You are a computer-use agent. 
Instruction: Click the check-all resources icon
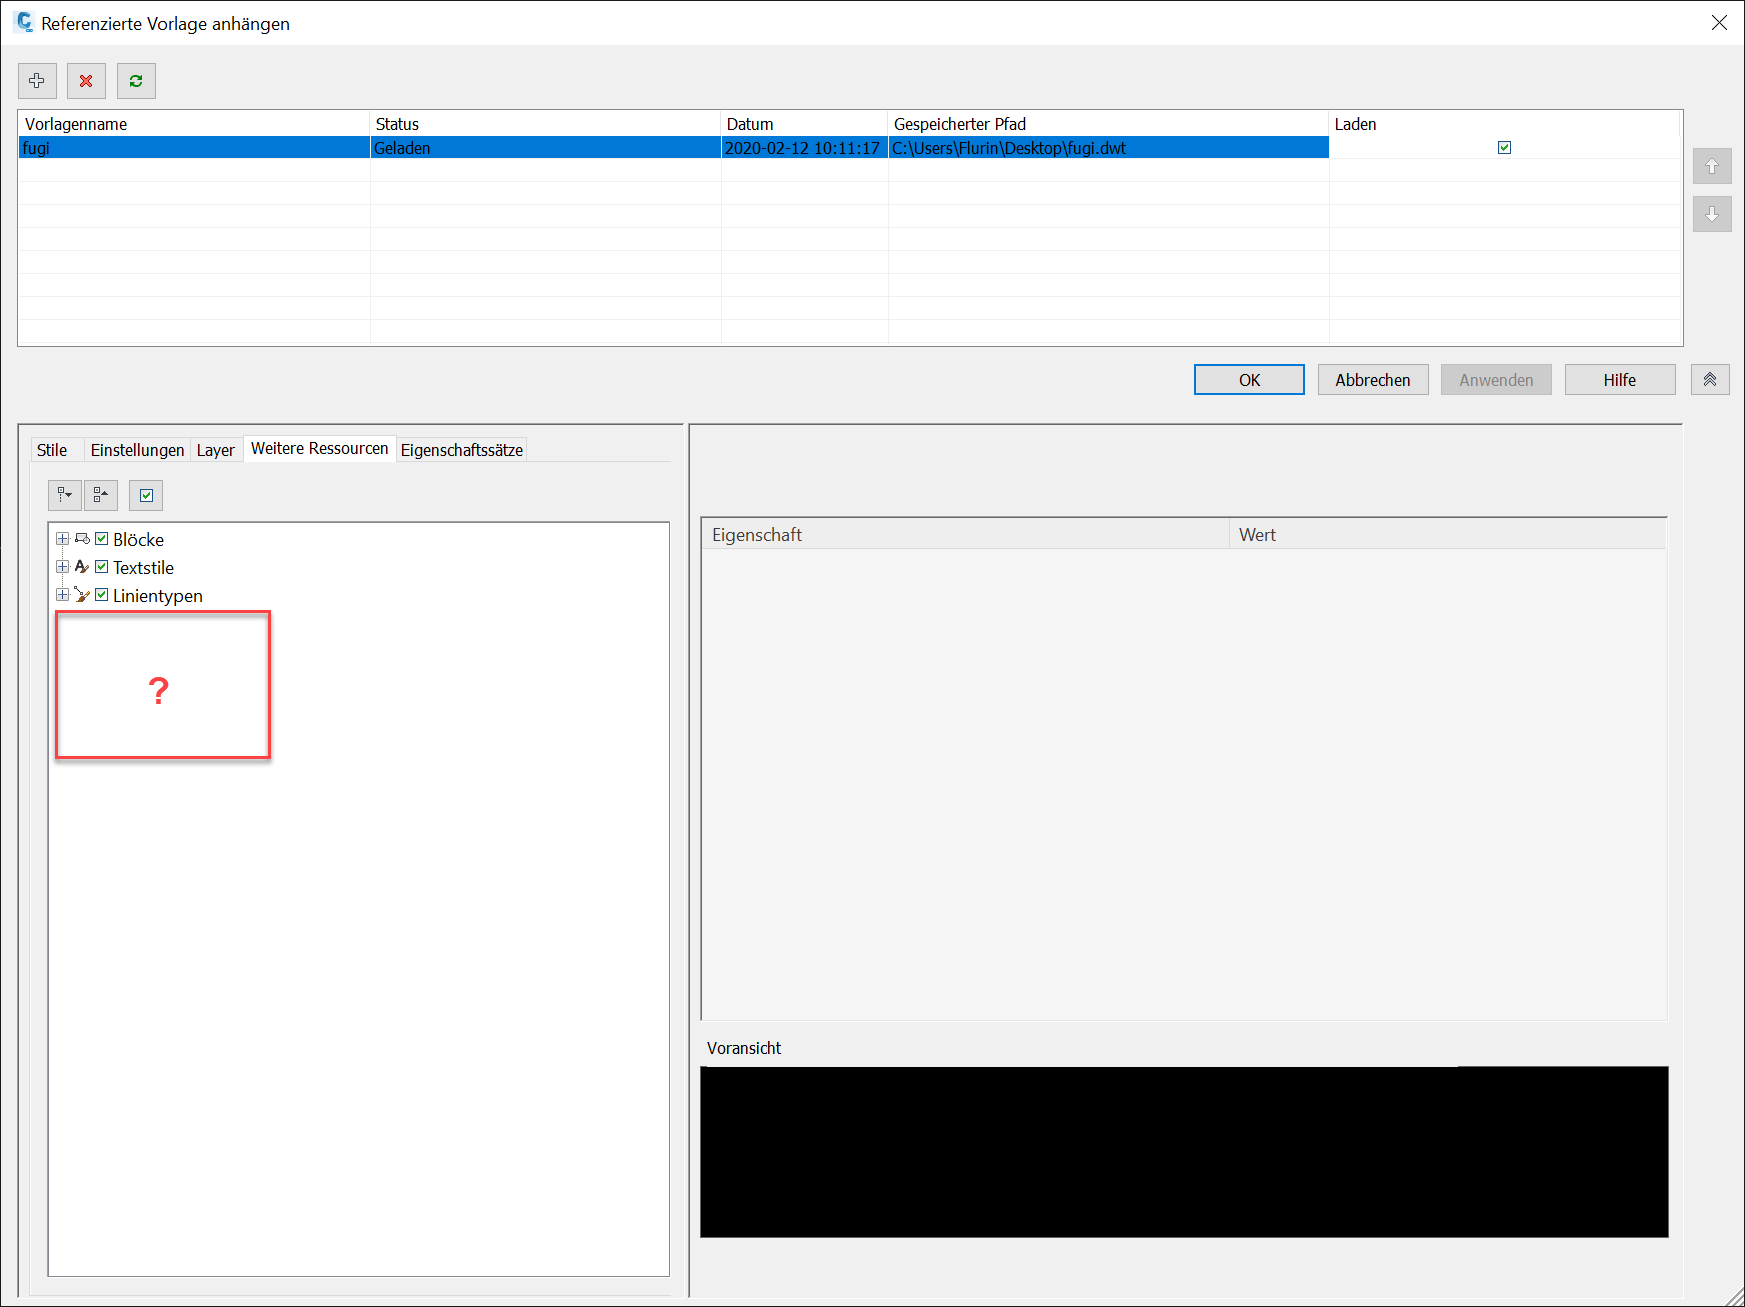coord(145,495)
